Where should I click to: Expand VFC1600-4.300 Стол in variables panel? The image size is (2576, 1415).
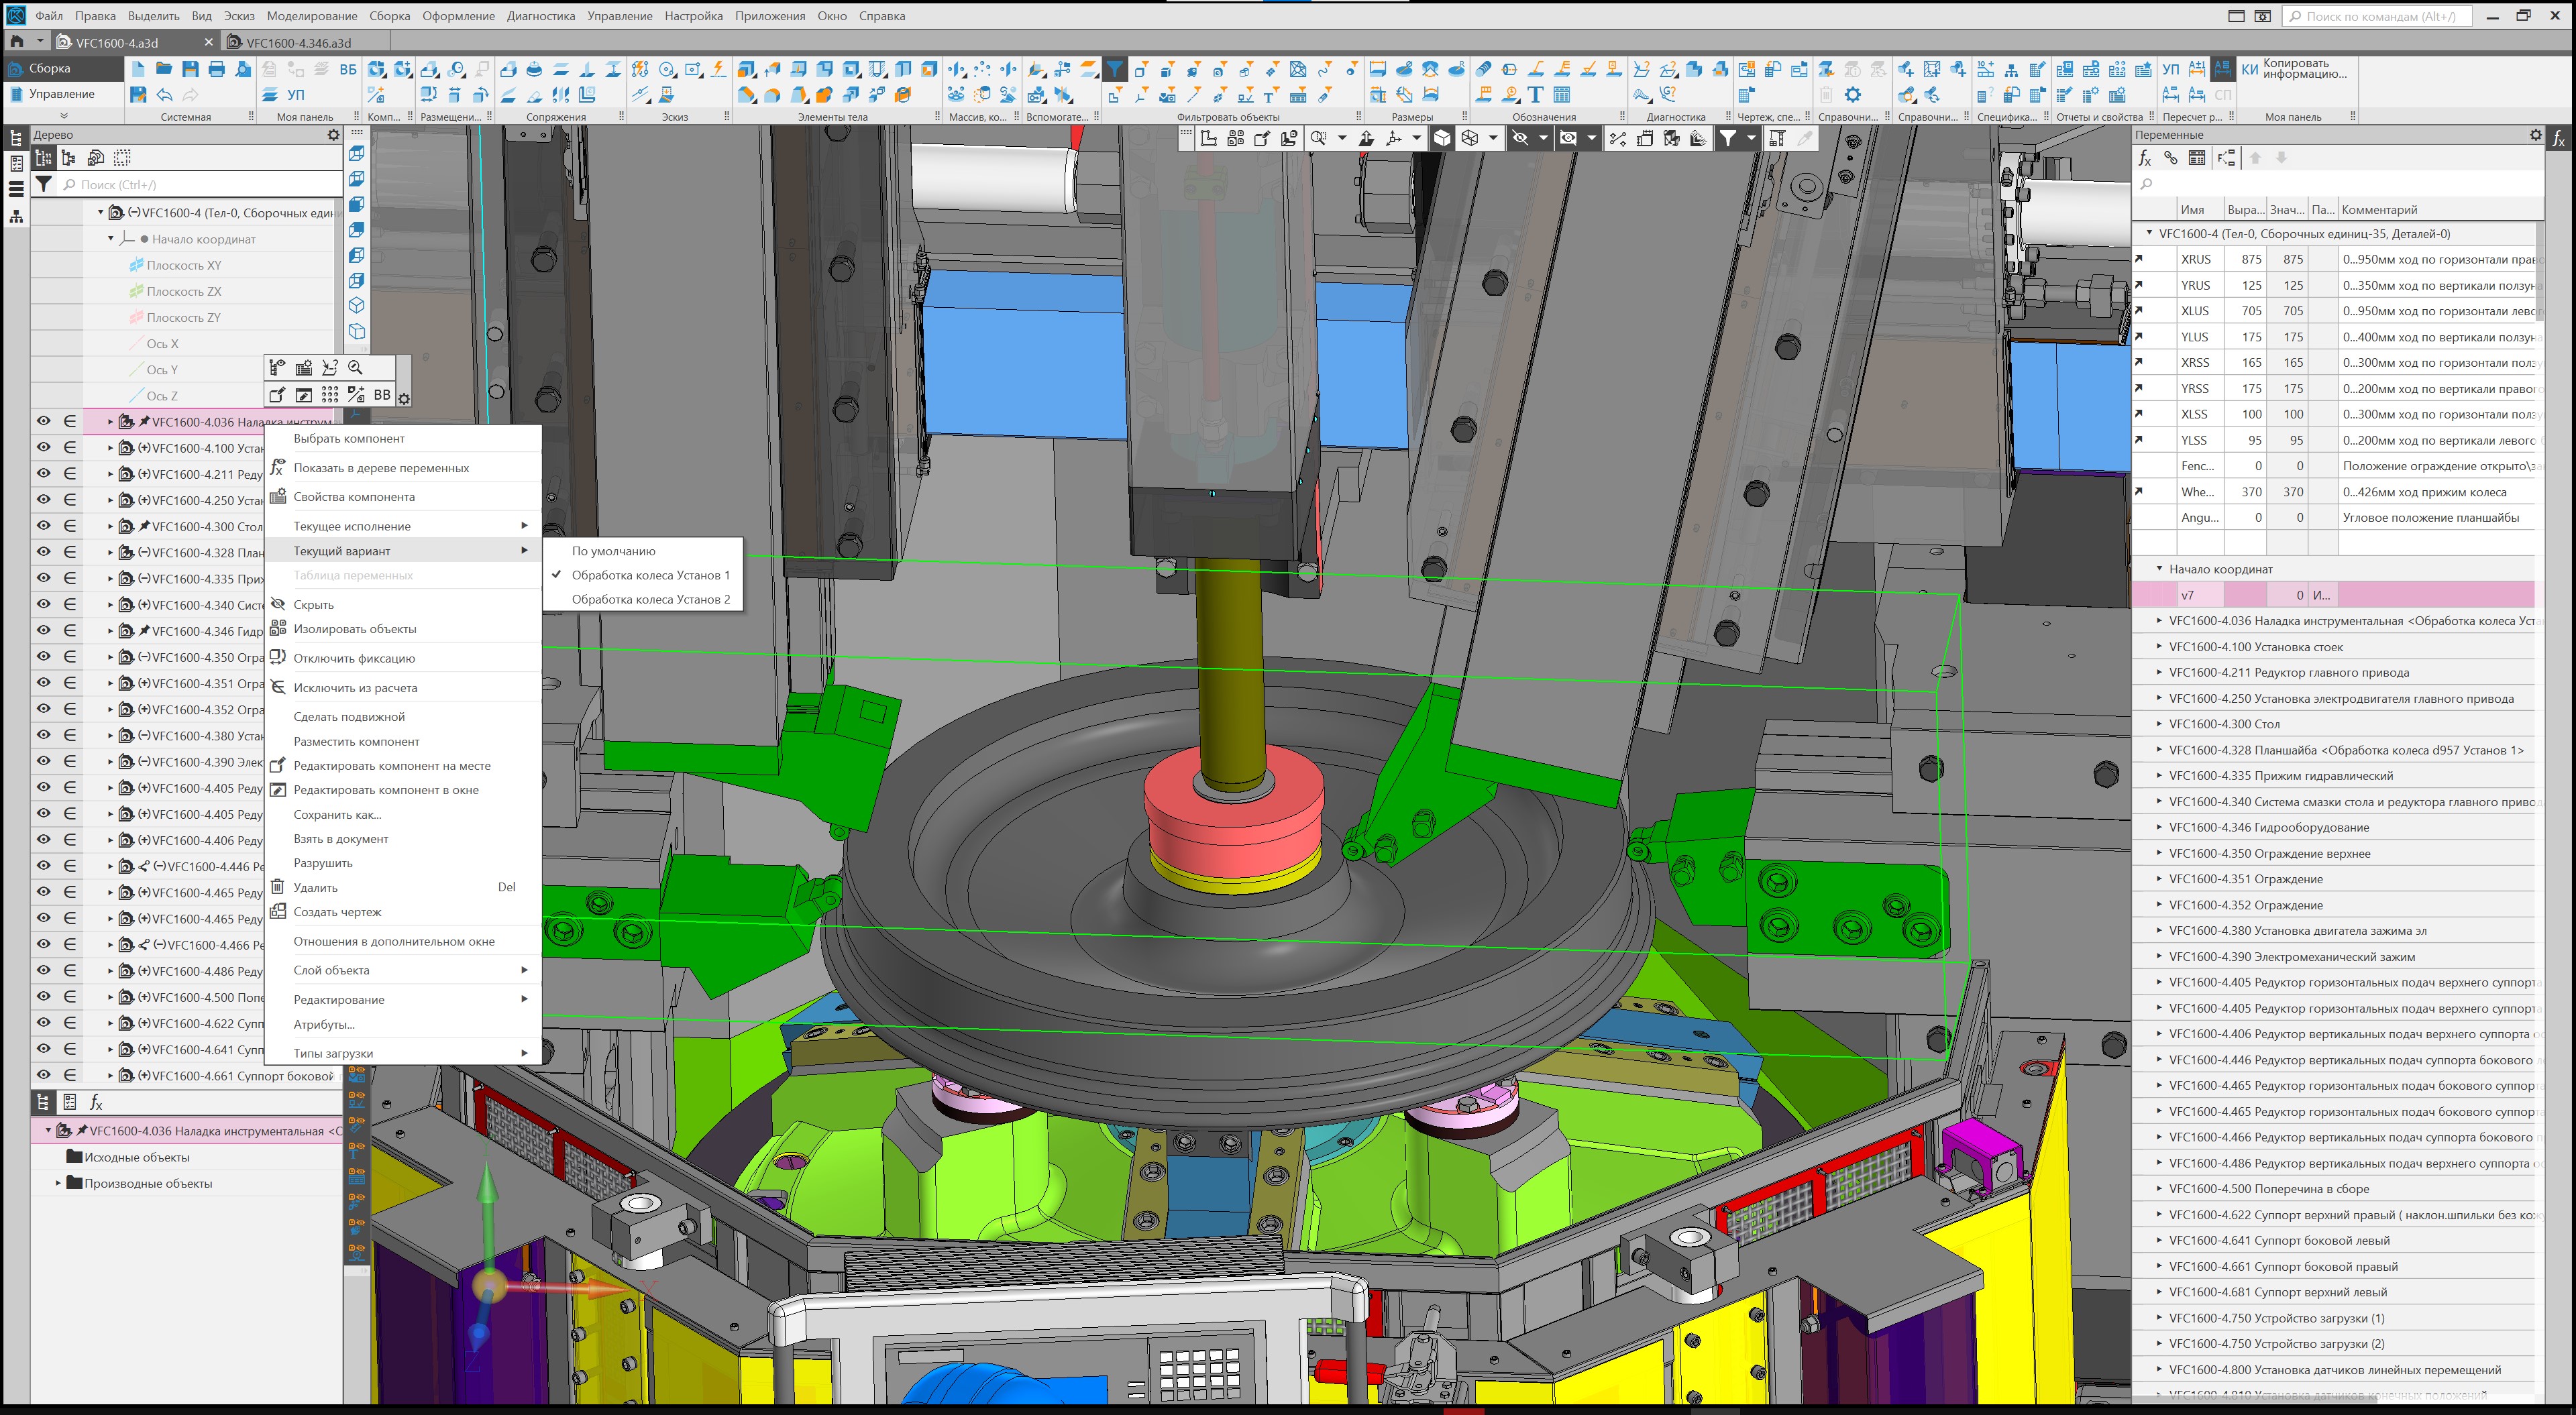pyautogui.click(x=2158, y=724)
